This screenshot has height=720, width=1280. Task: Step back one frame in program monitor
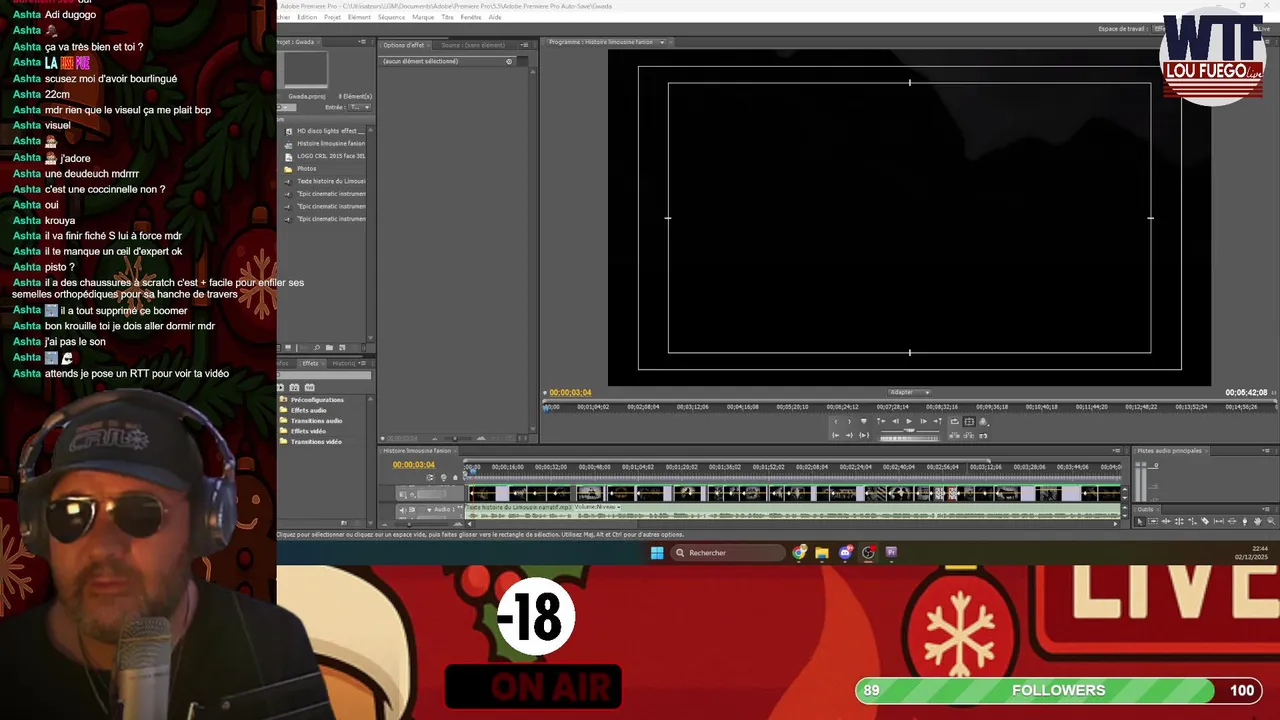[x=896, y=421]
